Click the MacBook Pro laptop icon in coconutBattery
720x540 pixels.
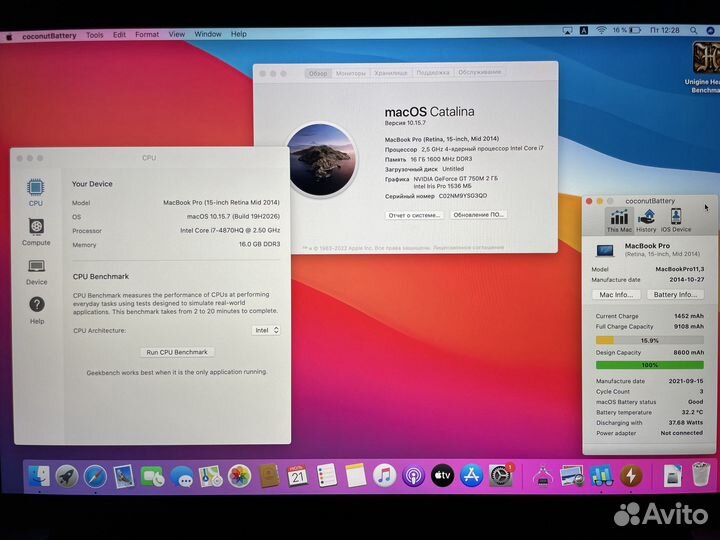tap(605, 250)
